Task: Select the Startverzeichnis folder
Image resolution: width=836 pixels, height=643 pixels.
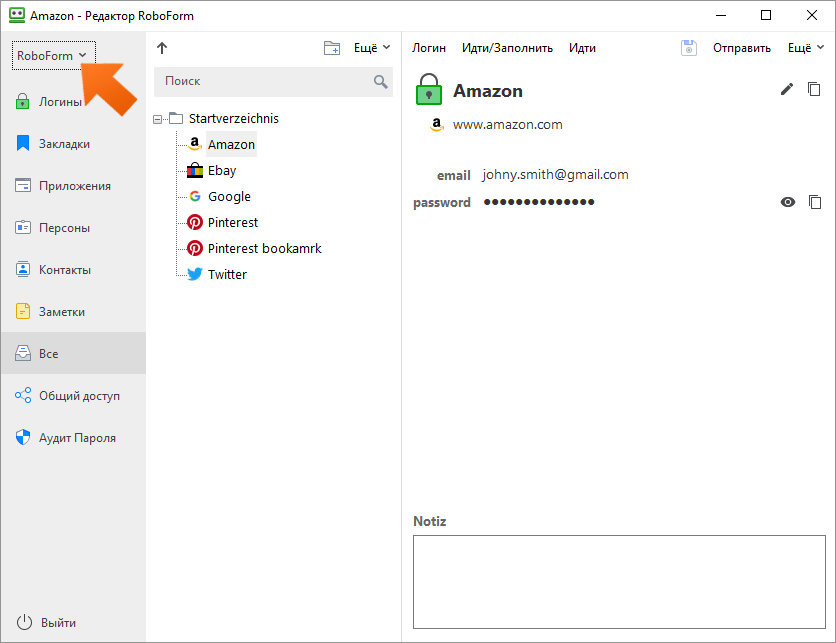Action: click(234, 118)
